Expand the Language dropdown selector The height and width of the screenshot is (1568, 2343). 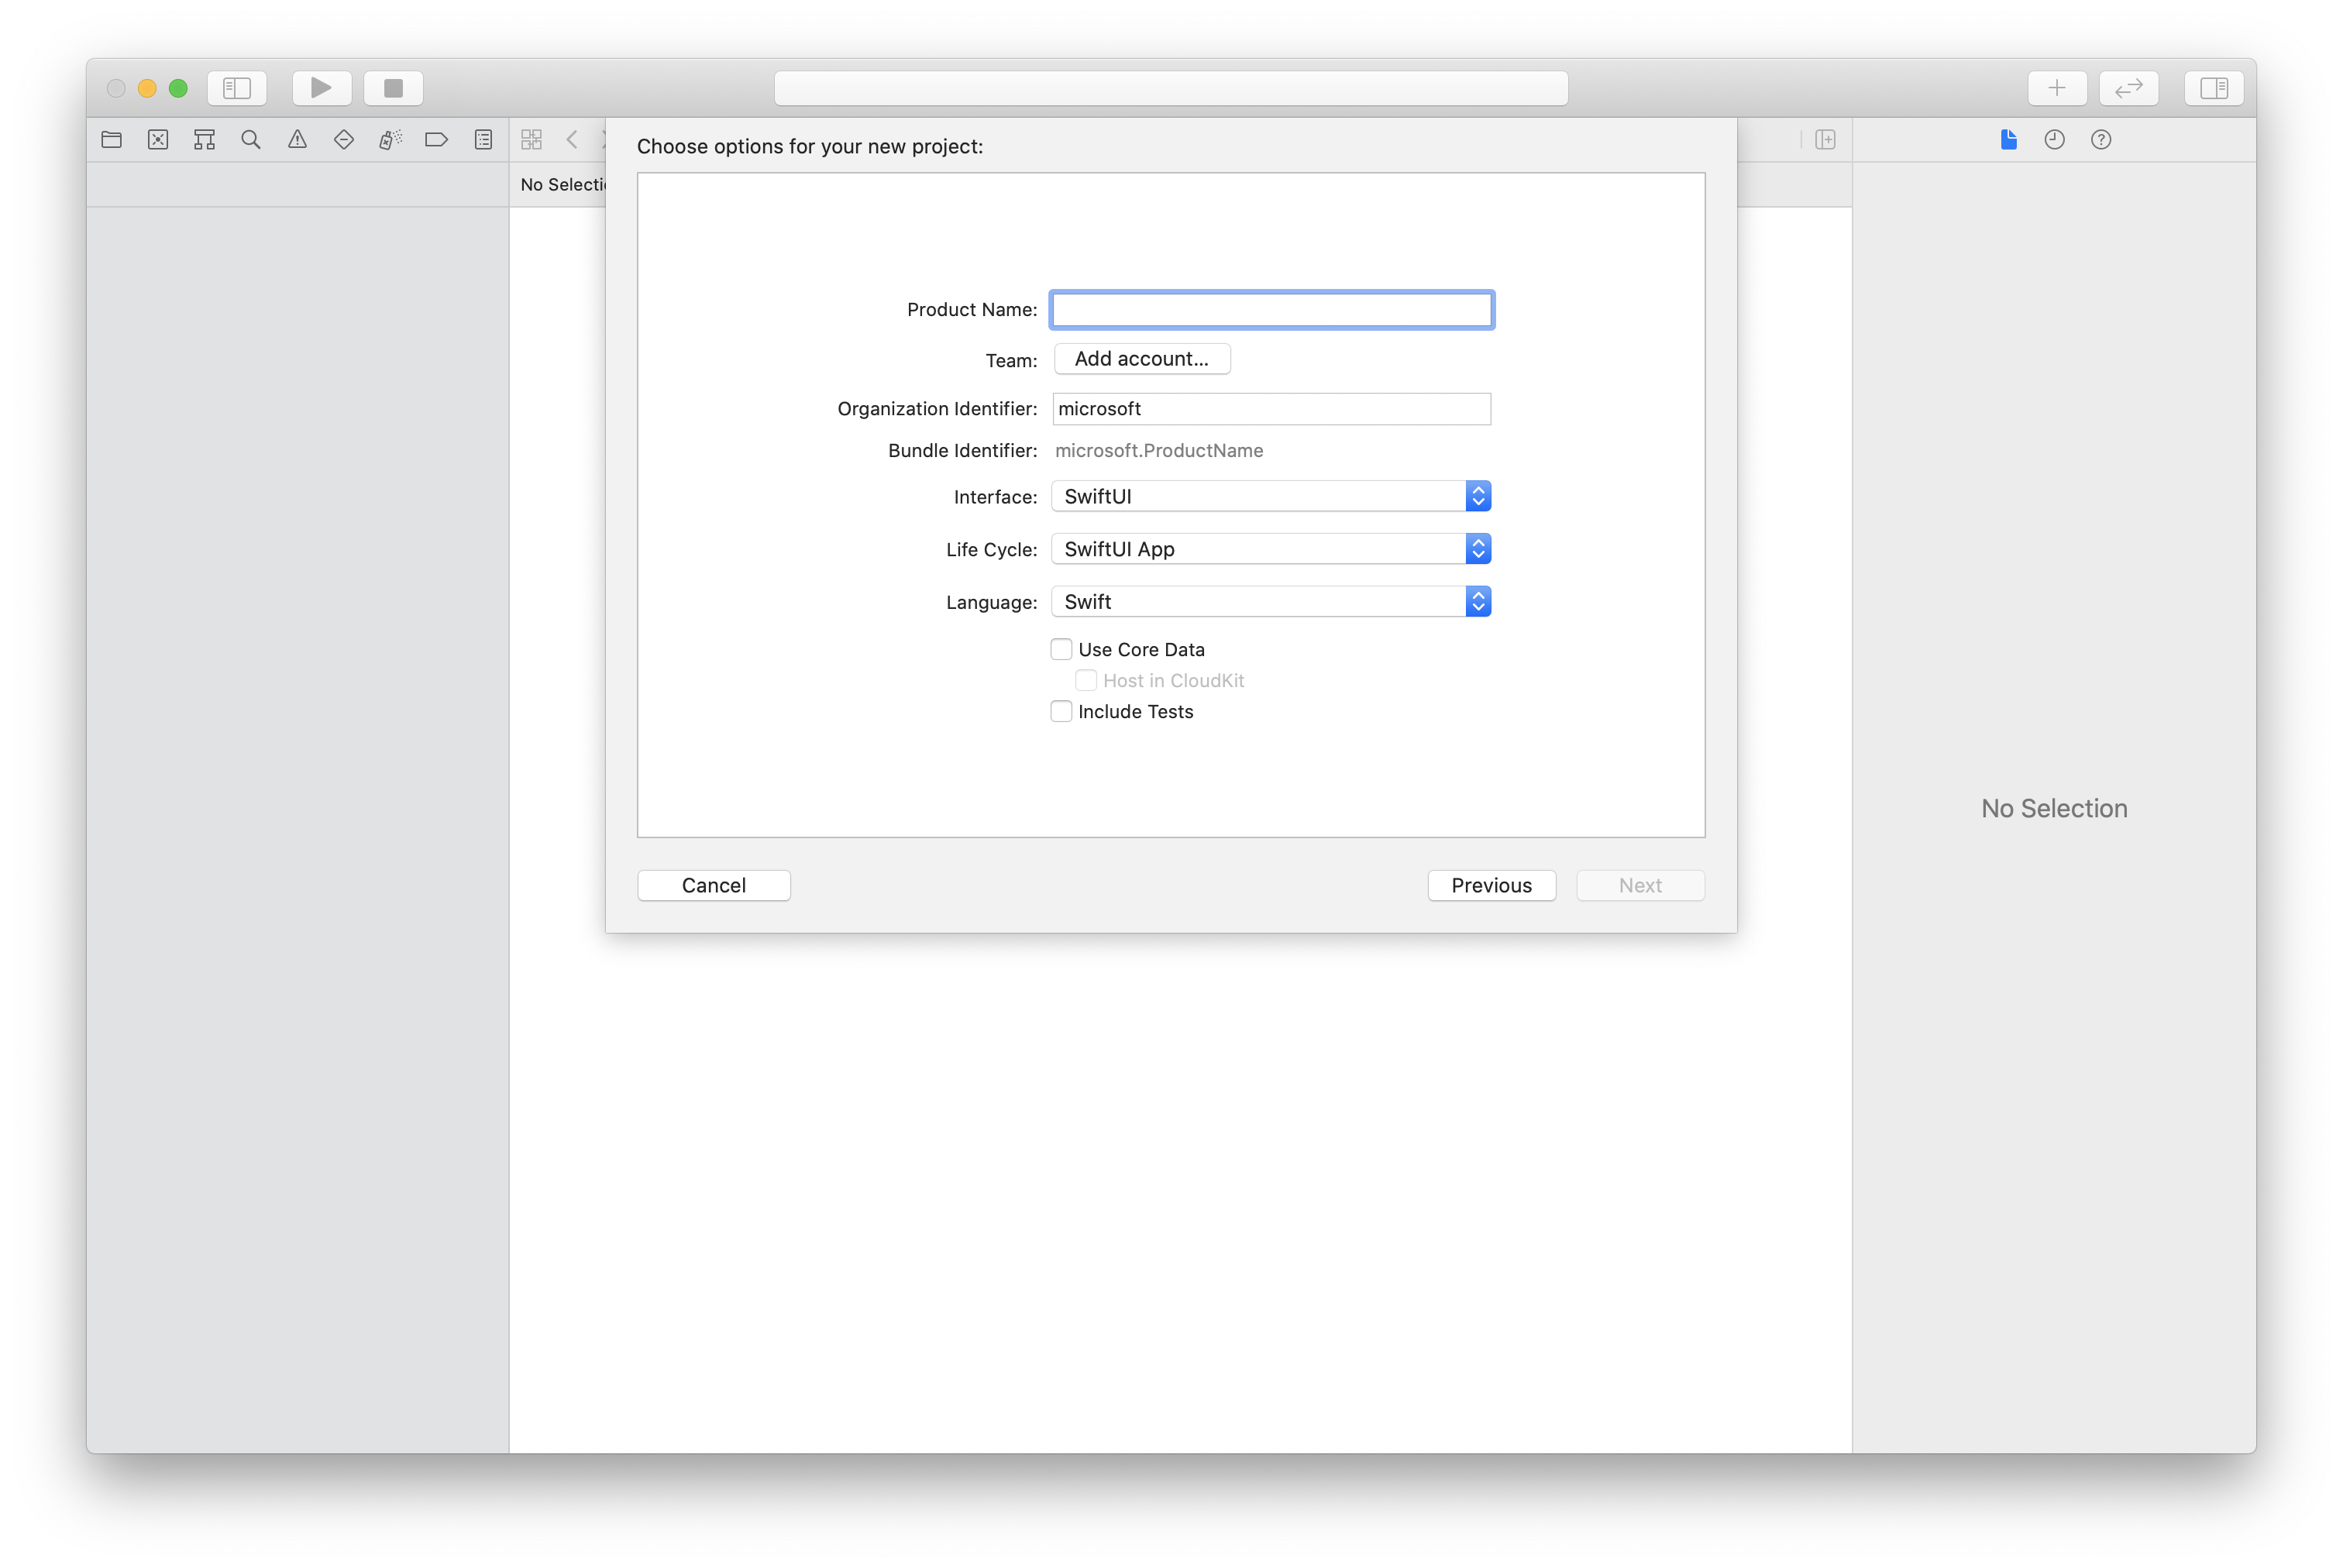tap(1481, 602)
